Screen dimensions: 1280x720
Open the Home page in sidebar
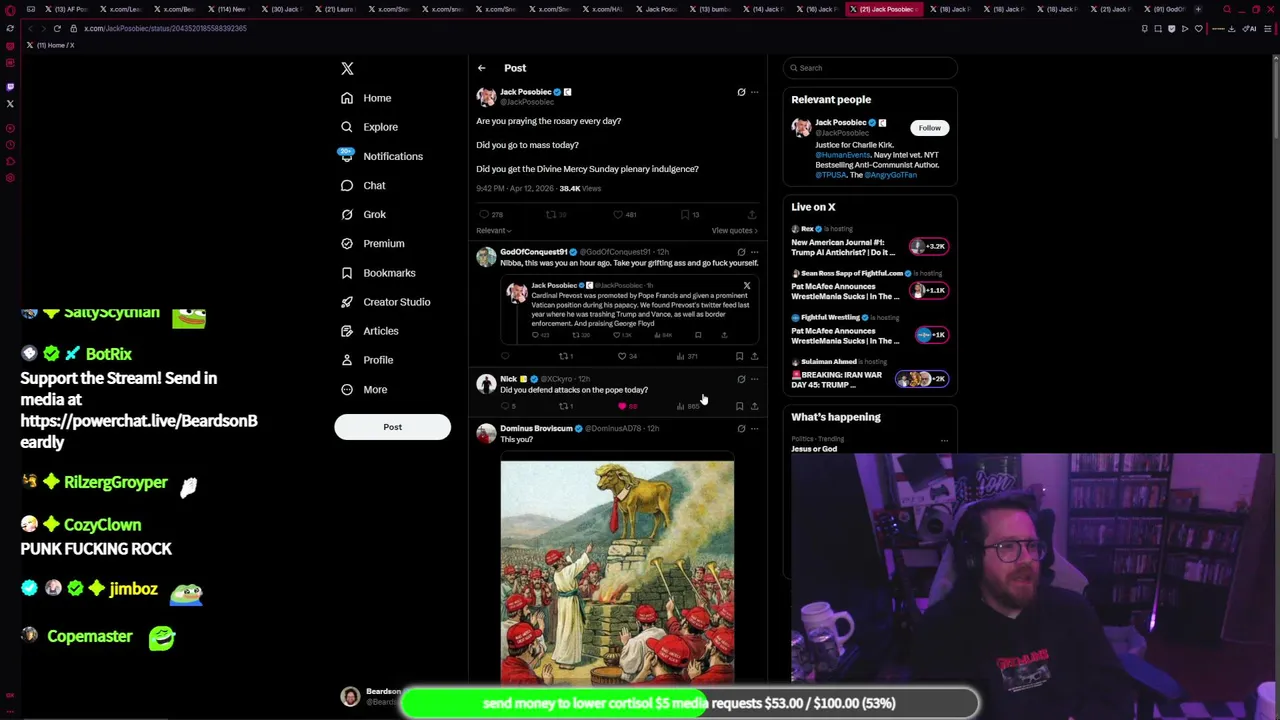366,98
